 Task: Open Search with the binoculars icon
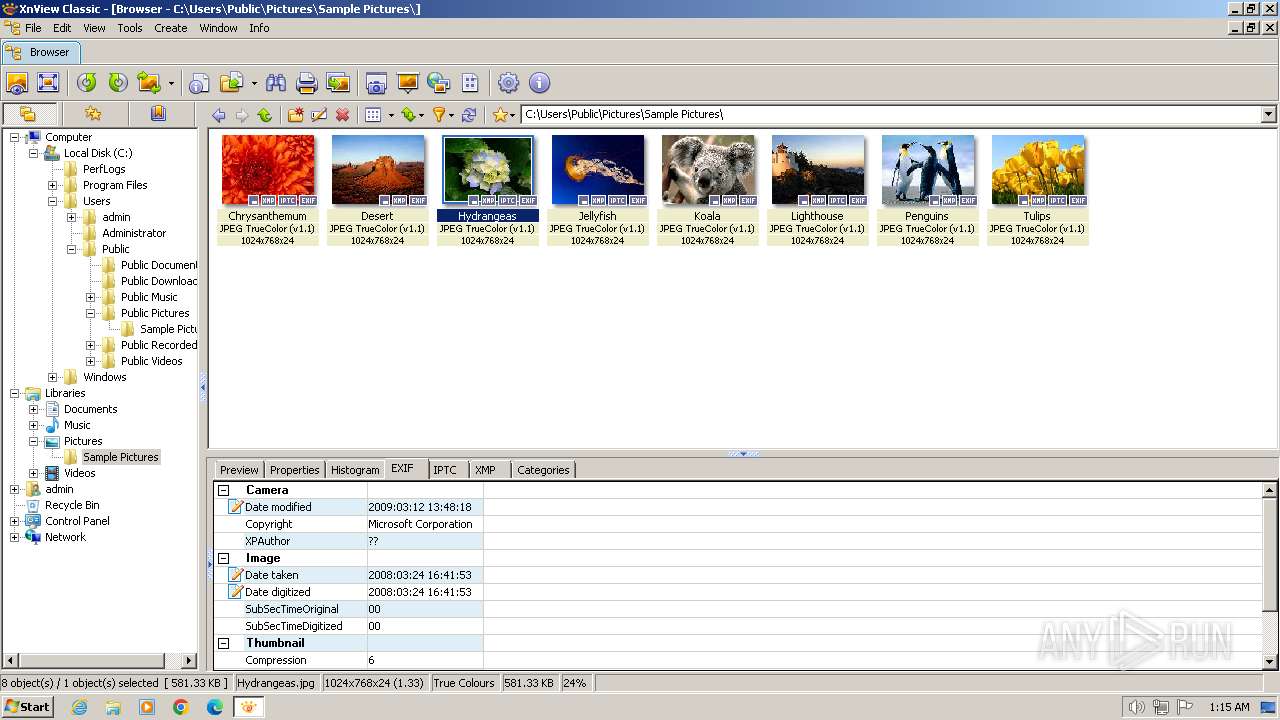pyautogui.click(x=276, y=83)
